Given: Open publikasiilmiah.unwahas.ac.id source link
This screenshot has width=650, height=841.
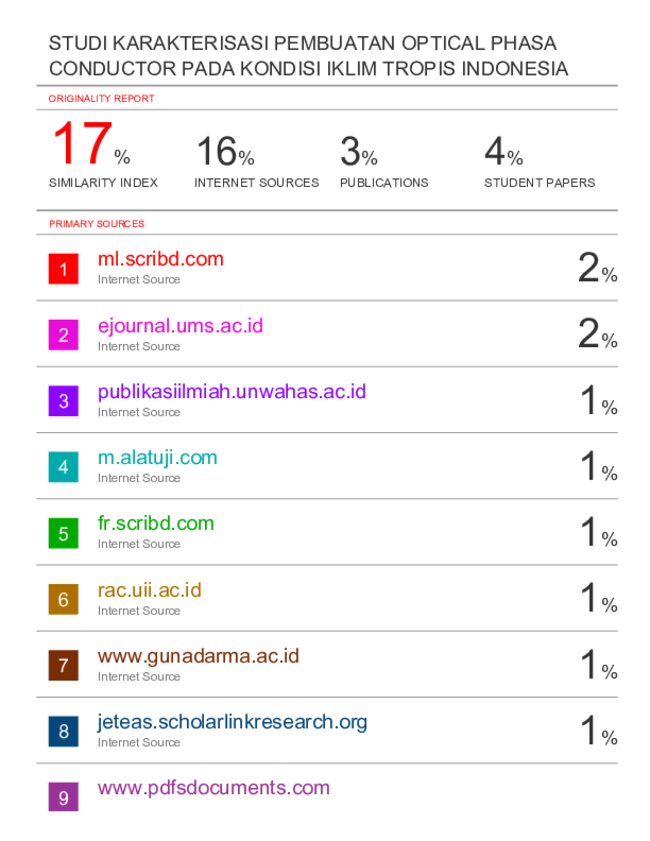Looking at the screenshot, I should (x=232, y=392).
